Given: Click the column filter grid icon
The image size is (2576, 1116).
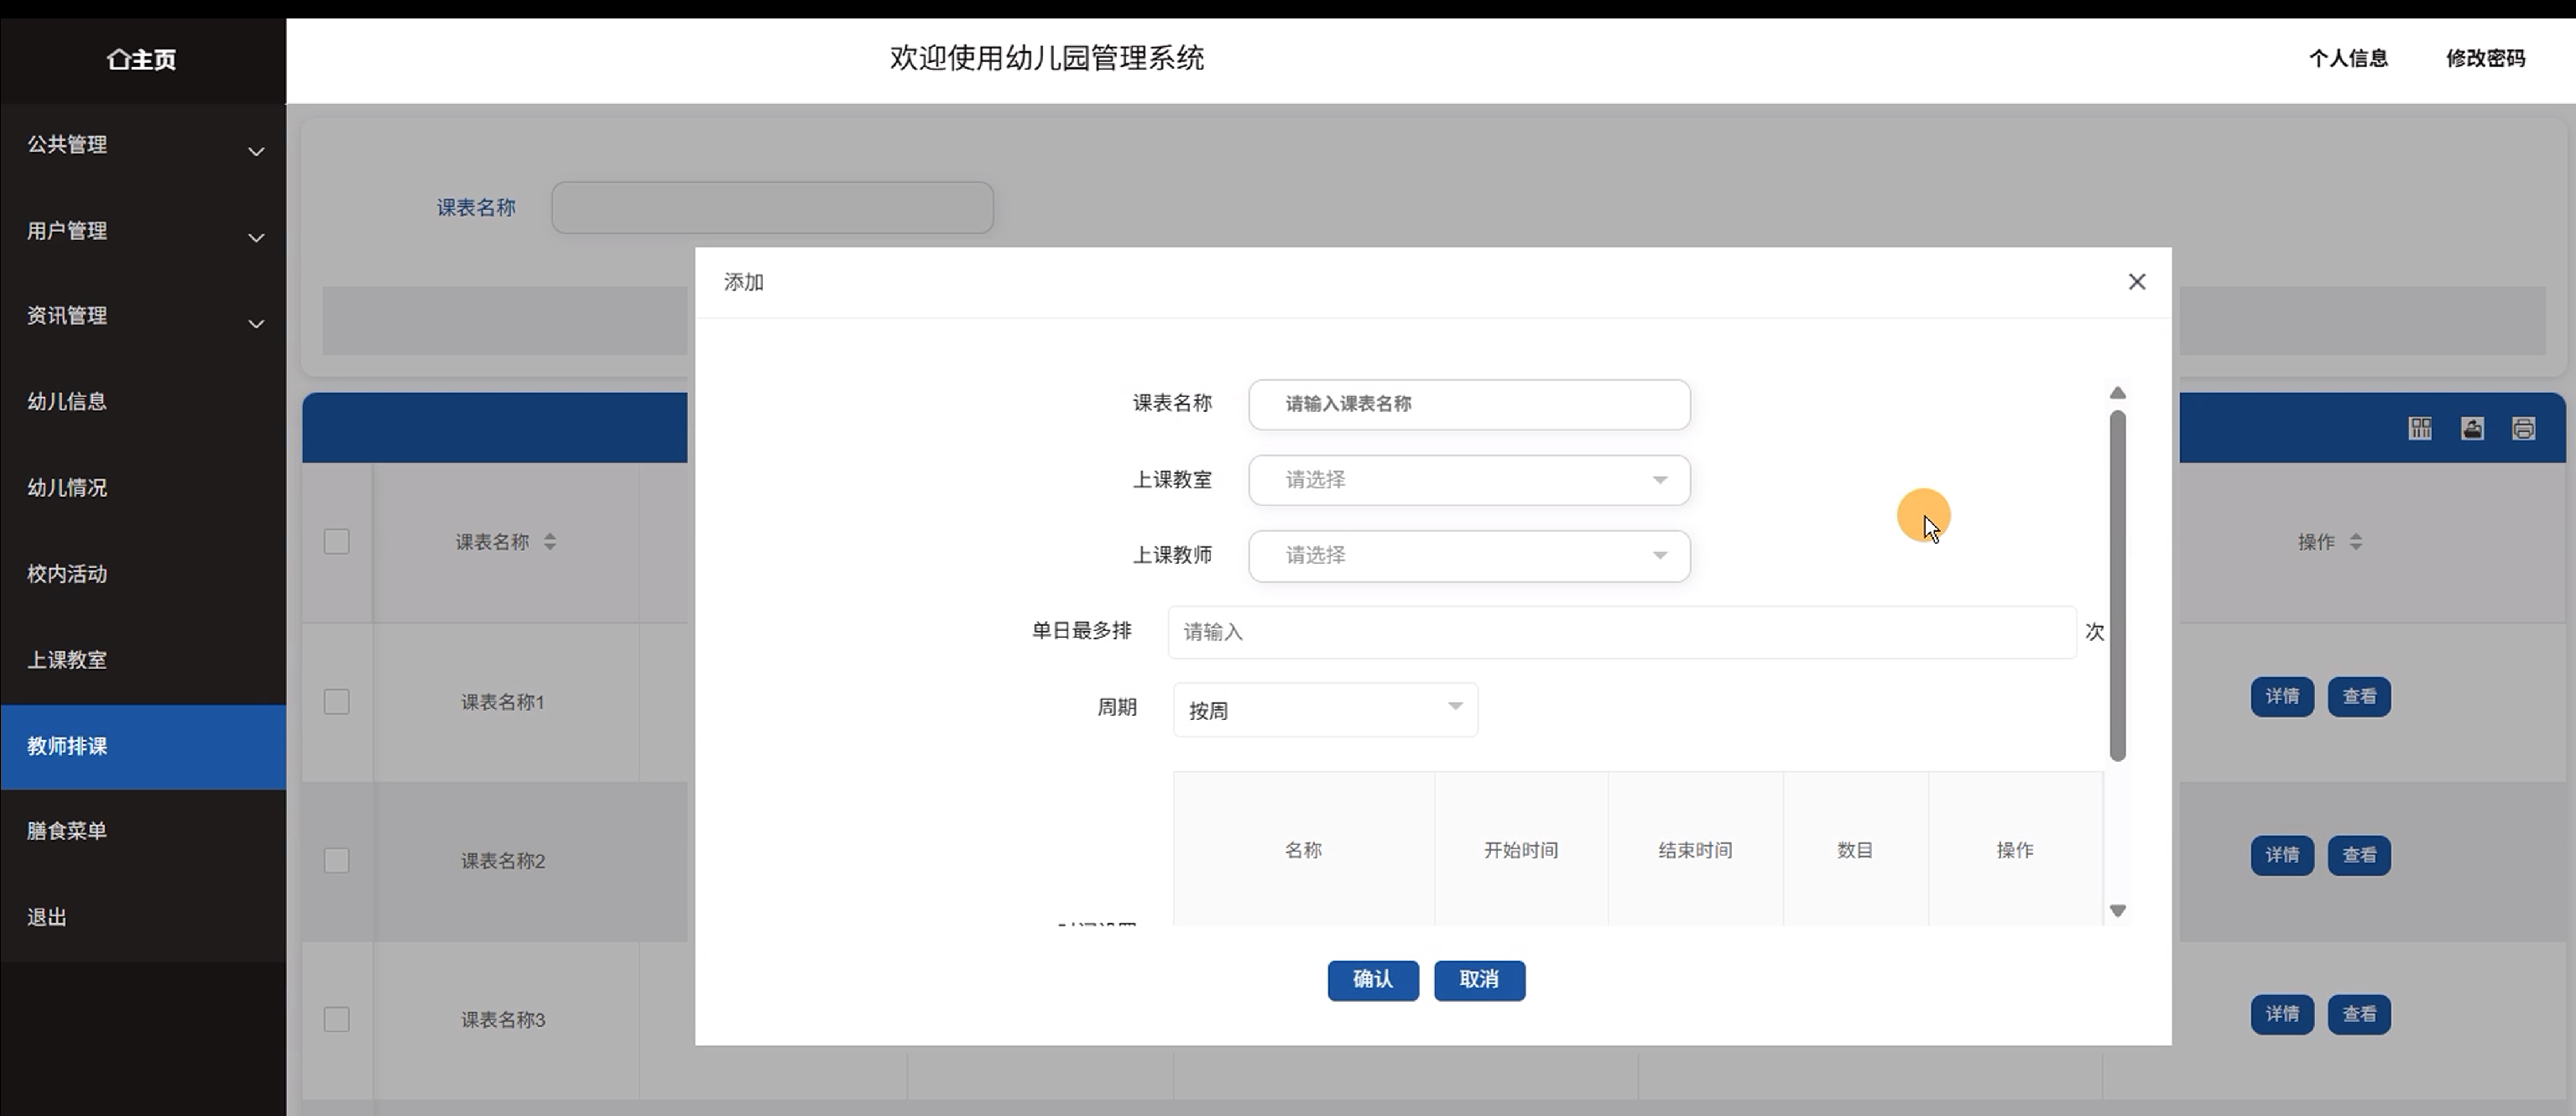Looking at the screenshot, I should pos(2420,429).
